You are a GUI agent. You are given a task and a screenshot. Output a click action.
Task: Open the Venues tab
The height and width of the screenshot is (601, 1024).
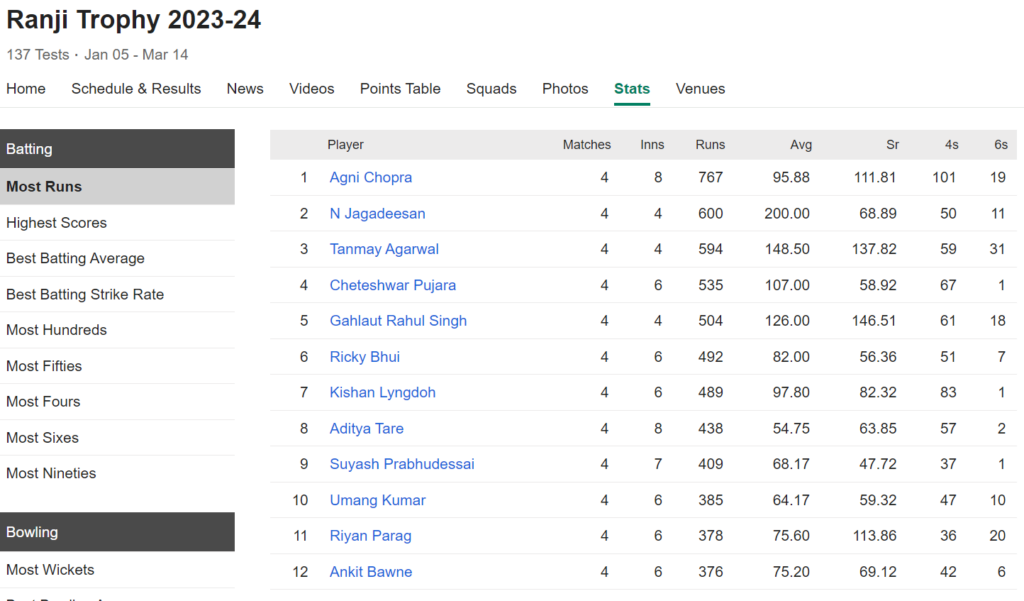(x=700, y=89)
